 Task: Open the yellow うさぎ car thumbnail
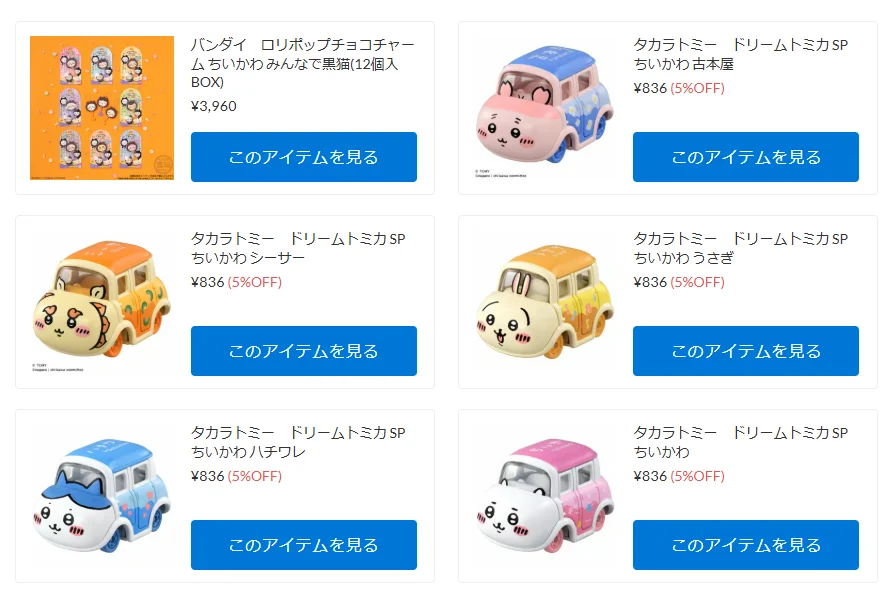[x=545, y=302]
